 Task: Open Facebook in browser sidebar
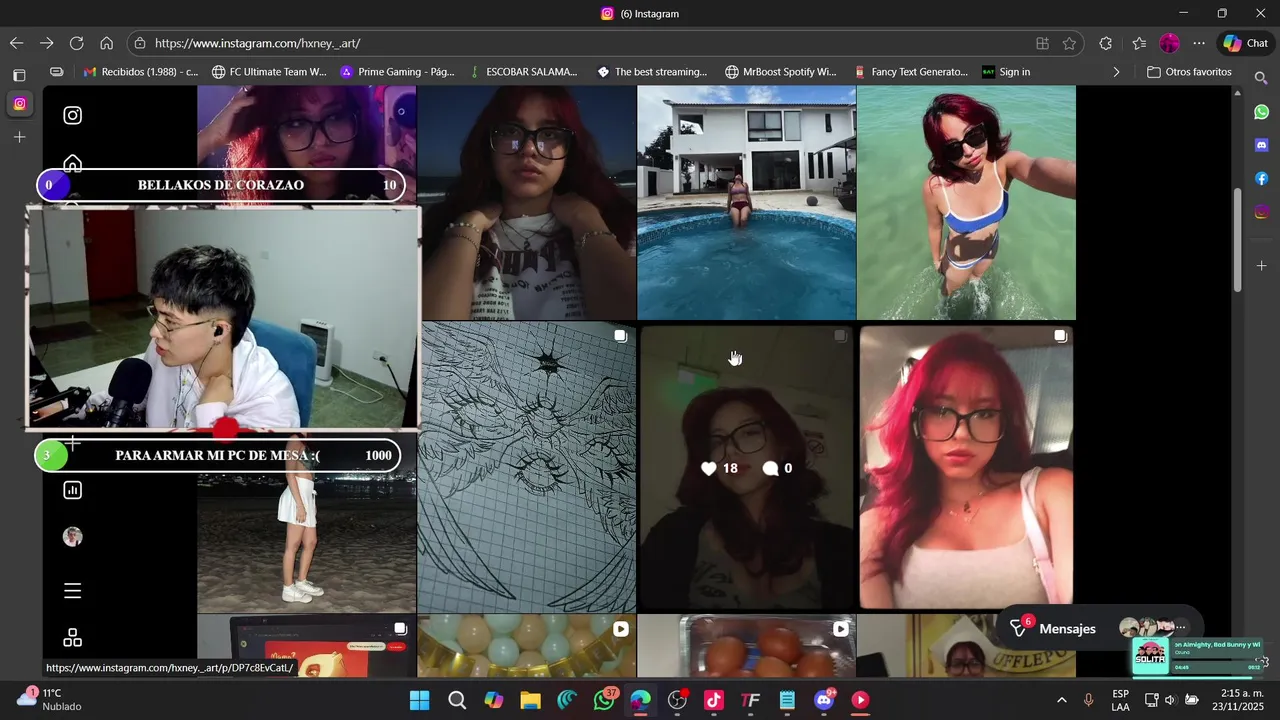1262,178
